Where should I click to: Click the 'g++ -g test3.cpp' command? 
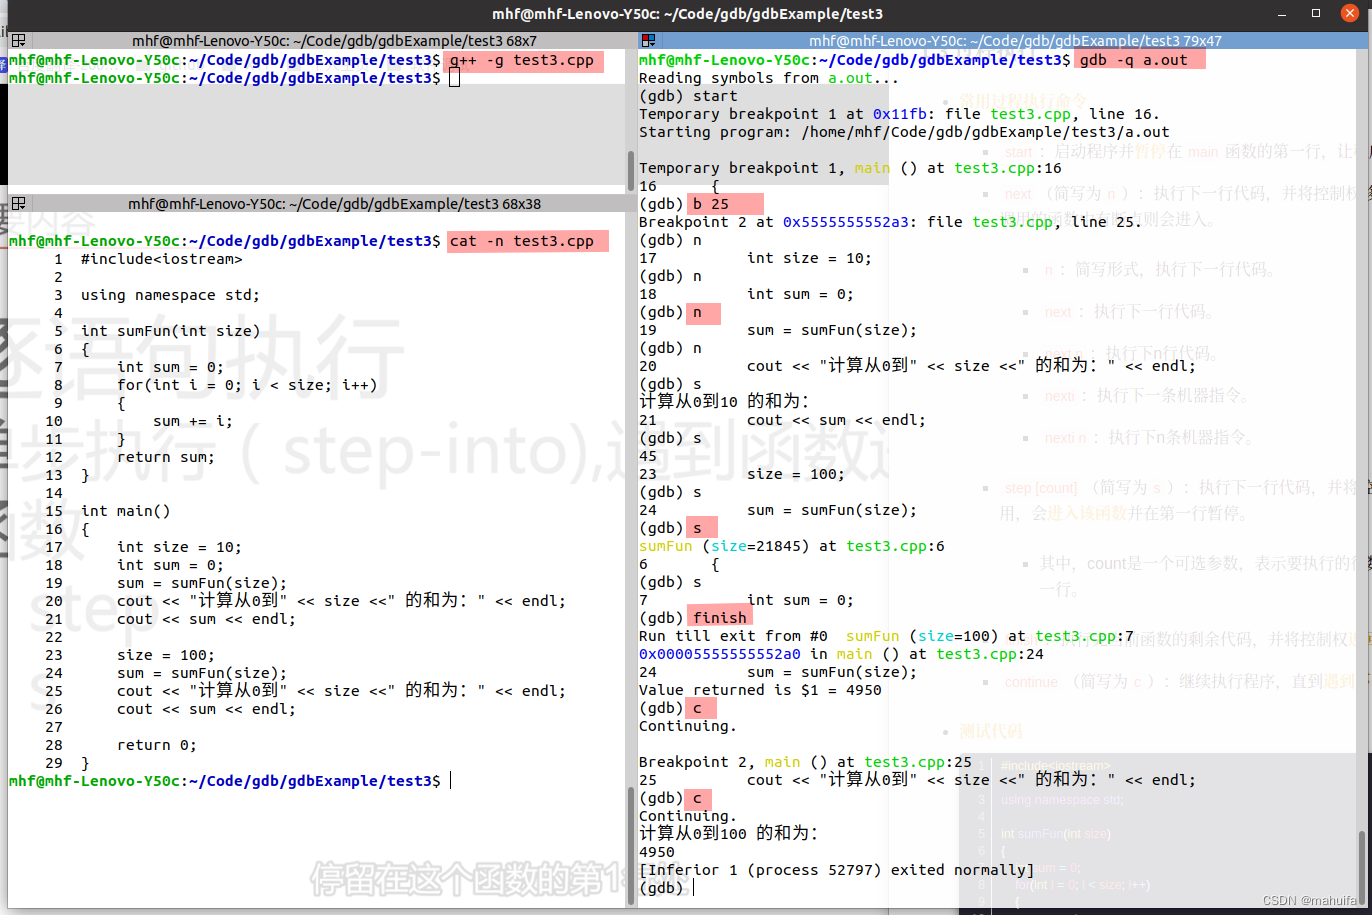pos(522,60)
